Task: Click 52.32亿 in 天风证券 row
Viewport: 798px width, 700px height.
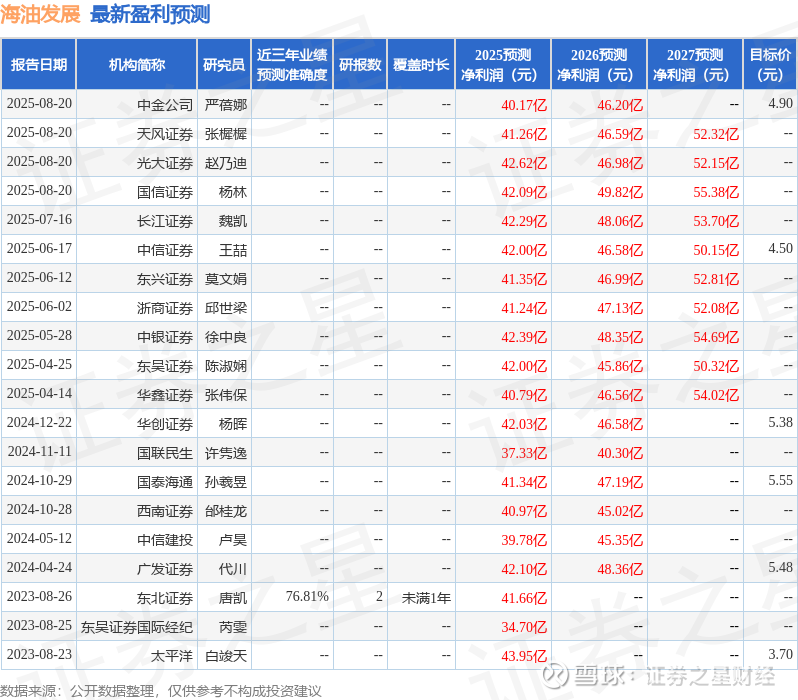Action: [x=716, y=134]
